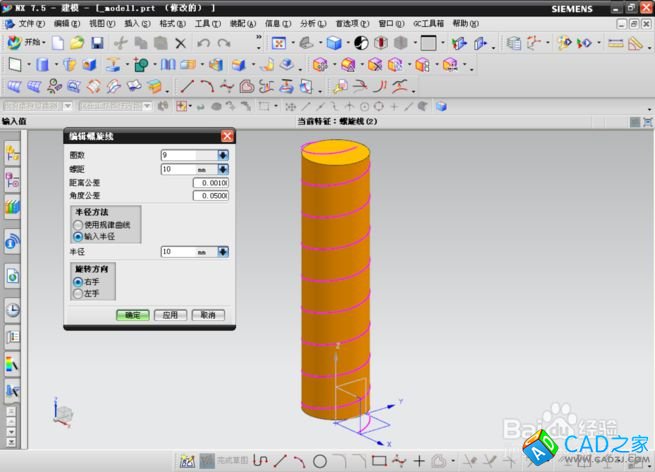Select 使用规律曲线 radius method
655x472 pixels.
[x=78, y=225]
